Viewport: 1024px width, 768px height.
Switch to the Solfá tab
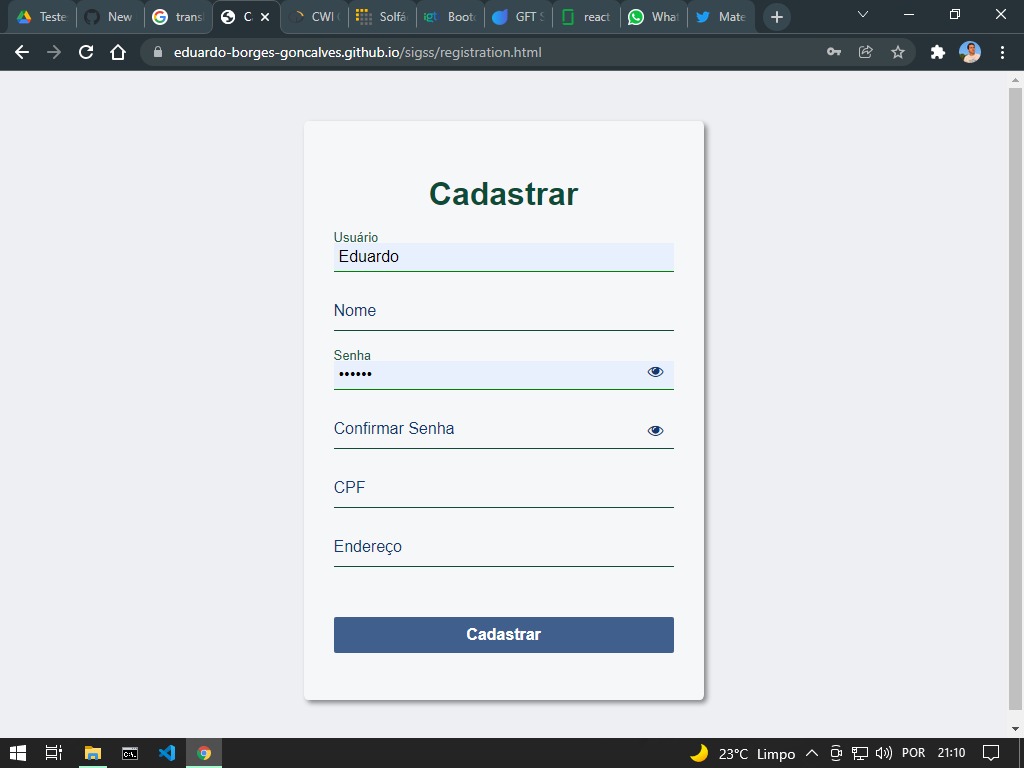pyautogui.click(x=382, y=17)
